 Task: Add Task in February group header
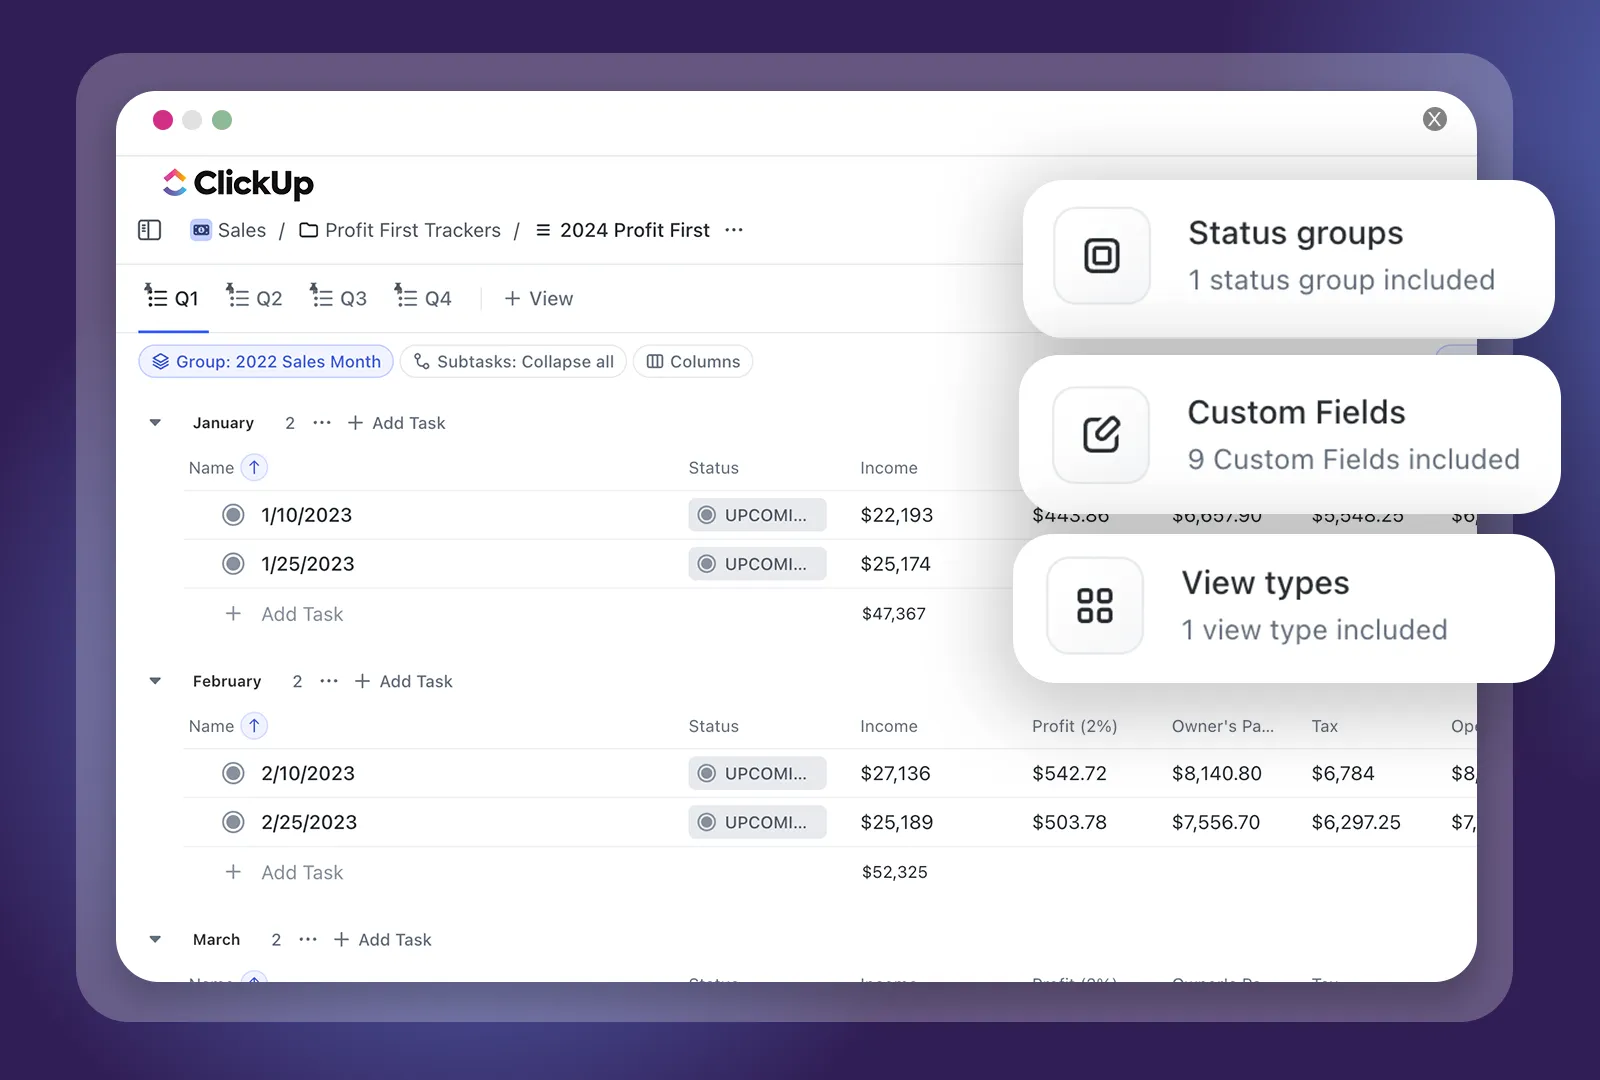click(403, 681)
